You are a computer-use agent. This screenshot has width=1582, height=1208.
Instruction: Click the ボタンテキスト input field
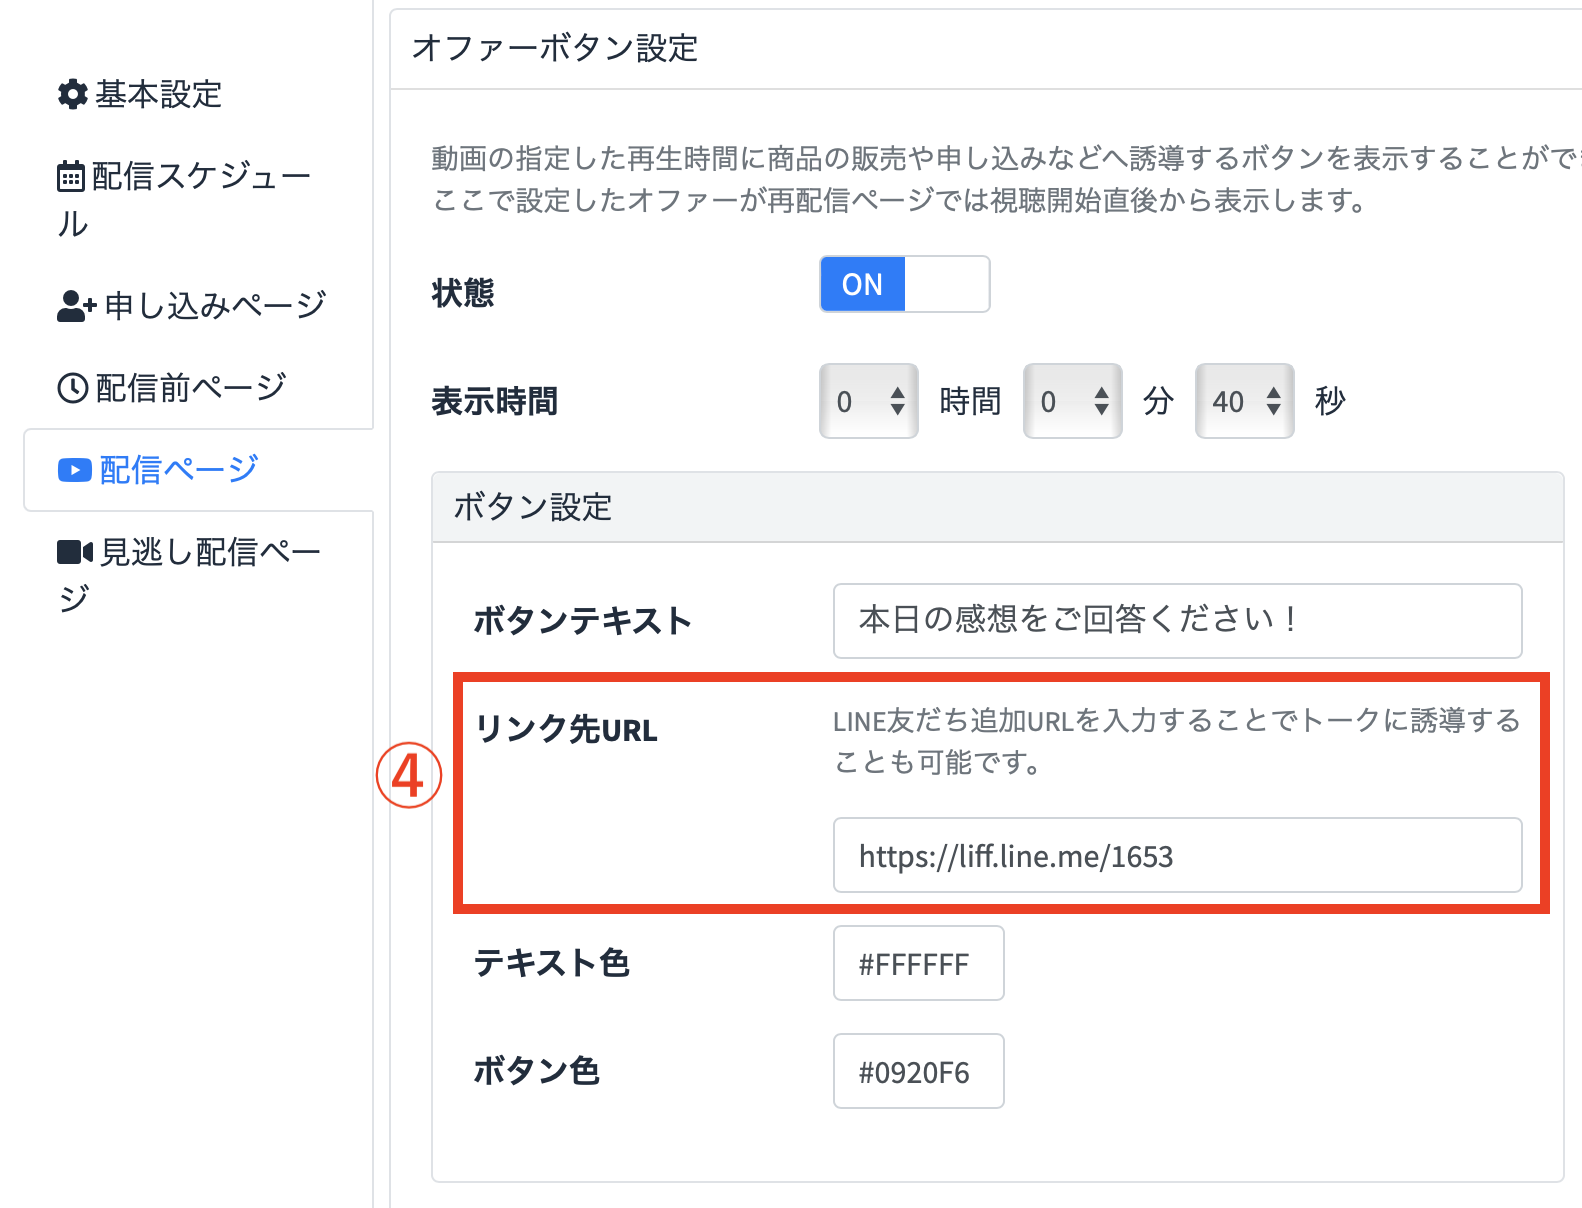pos(1178,620)
